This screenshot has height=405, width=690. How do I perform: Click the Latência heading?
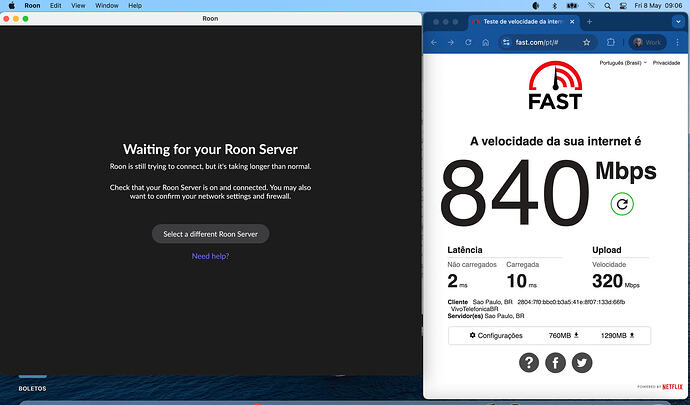[465, 250]
